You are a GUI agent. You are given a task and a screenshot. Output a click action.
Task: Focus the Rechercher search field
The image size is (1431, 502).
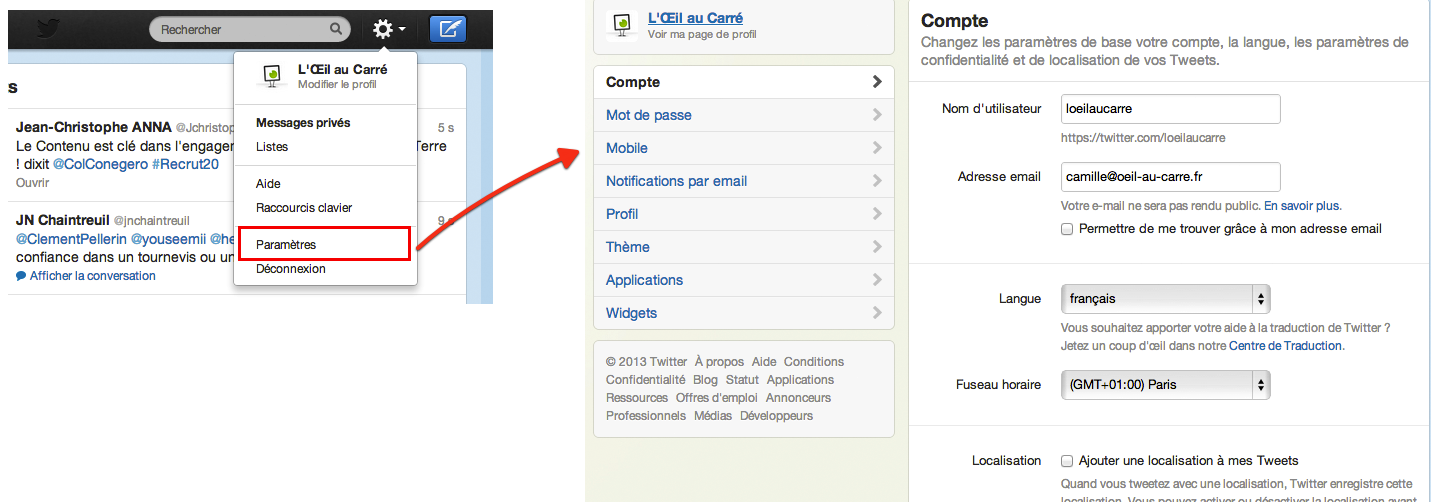pyautogui.click(x=250, y=30)
